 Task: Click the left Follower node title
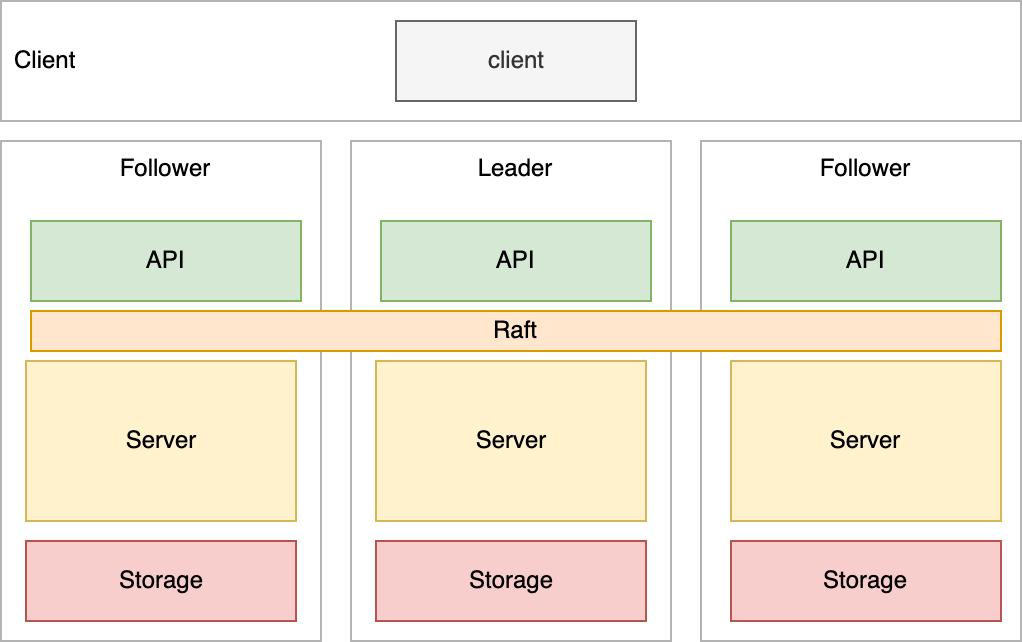165,168
